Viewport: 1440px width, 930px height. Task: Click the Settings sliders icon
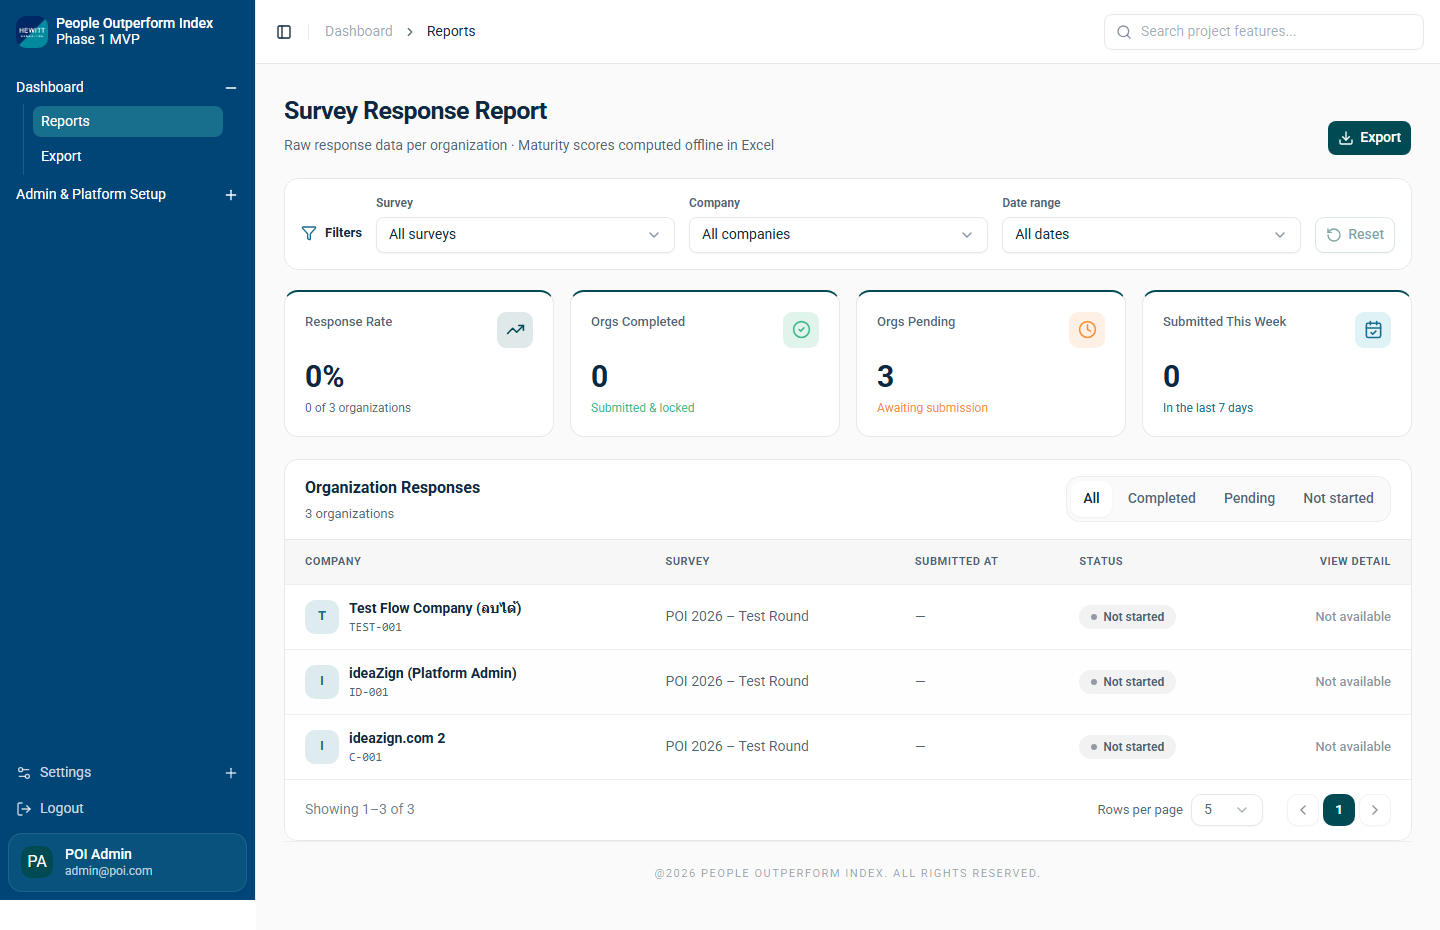point(24,773)
